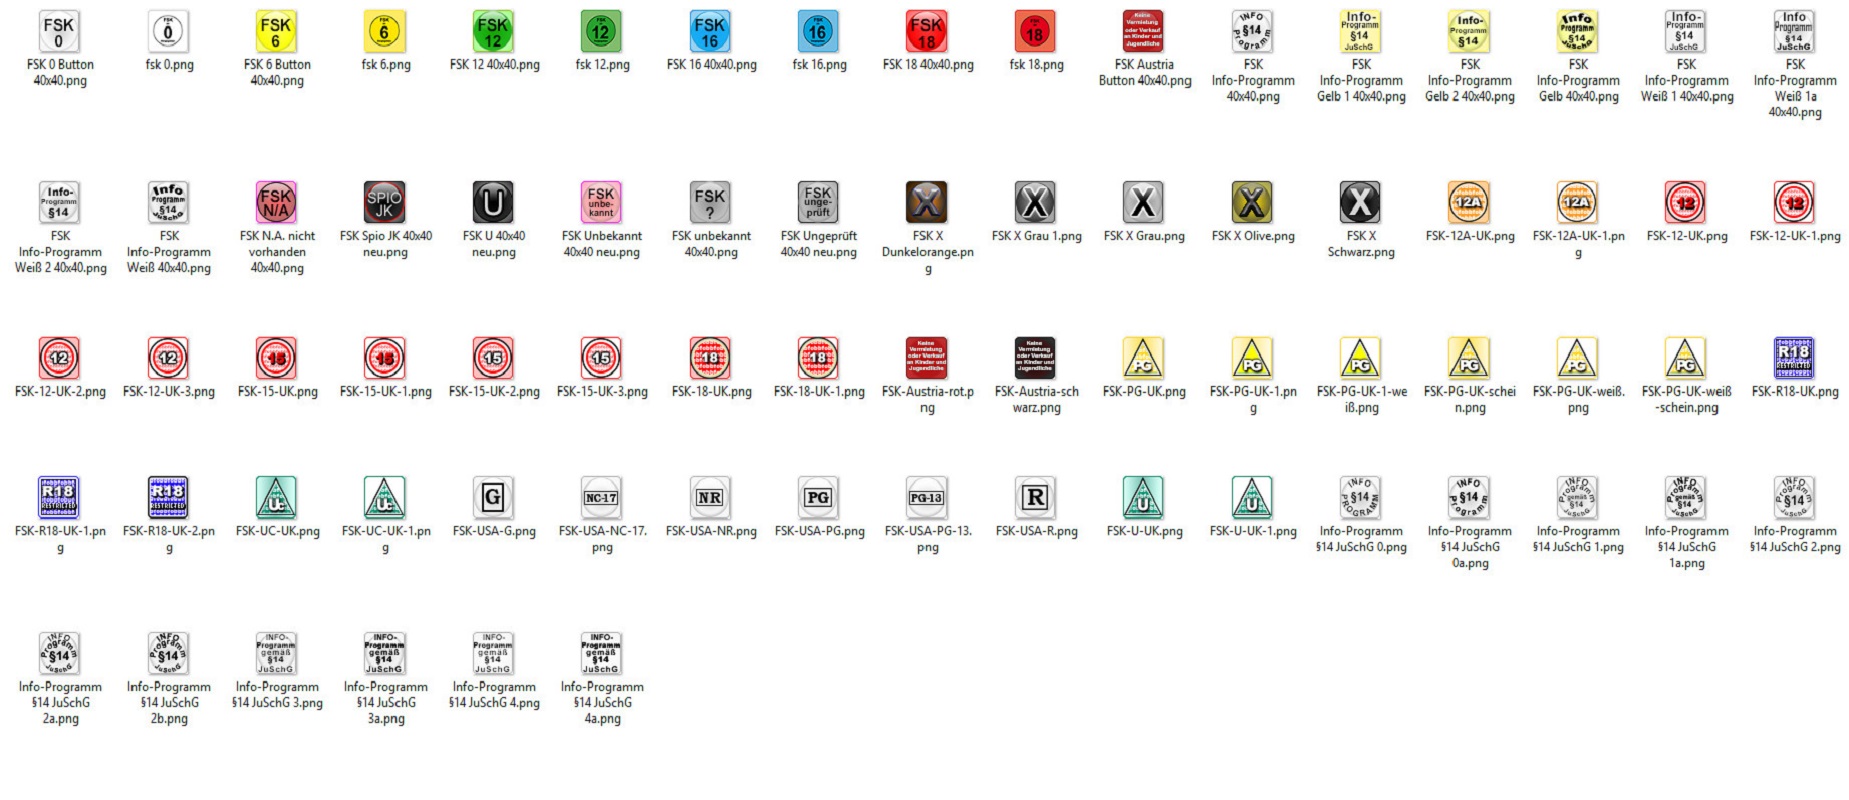Click the pink FSK Unbekannt 40x40 neu.png icon

pyautogui.click(x=602, y=202)
